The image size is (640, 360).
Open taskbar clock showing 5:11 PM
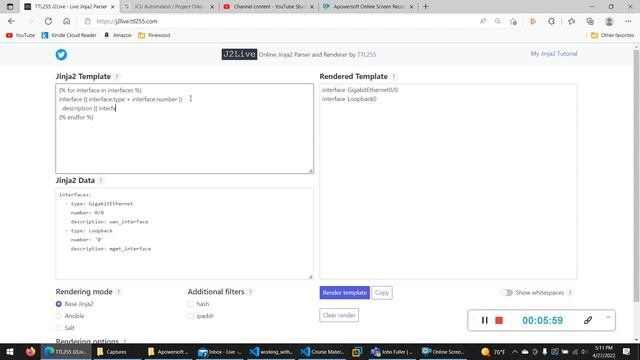tap(604, 352)
